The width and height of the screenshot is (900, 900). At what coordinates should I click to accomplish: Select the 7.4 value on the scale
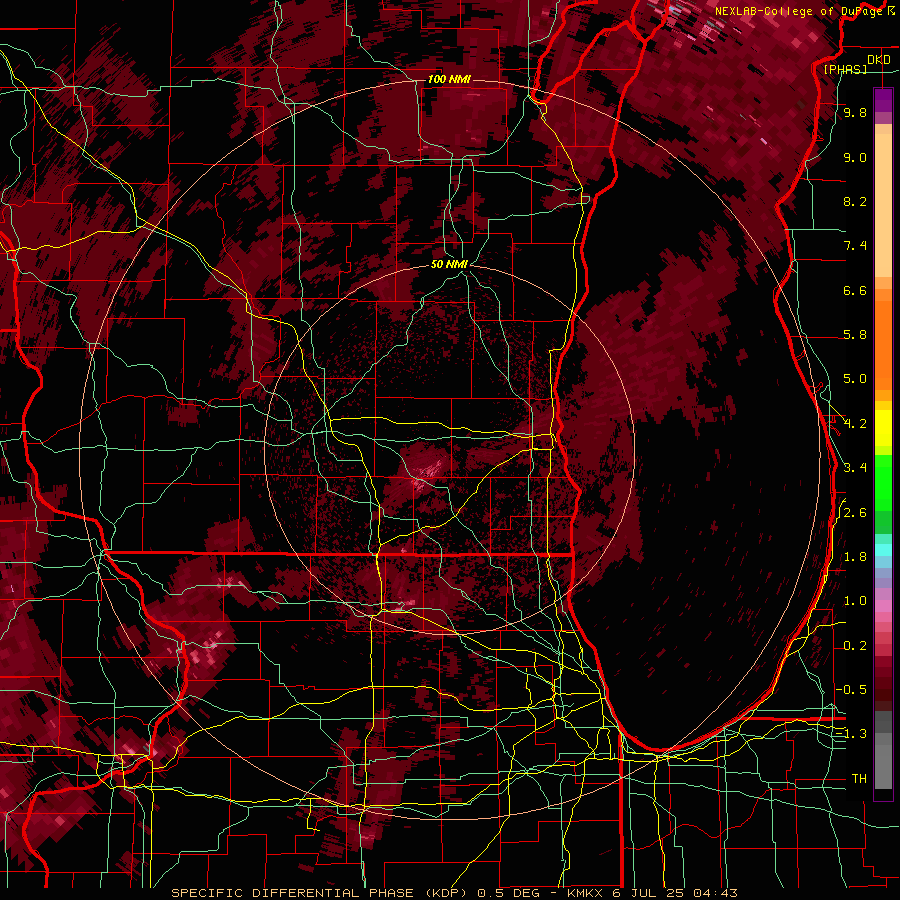pos(855,246)
